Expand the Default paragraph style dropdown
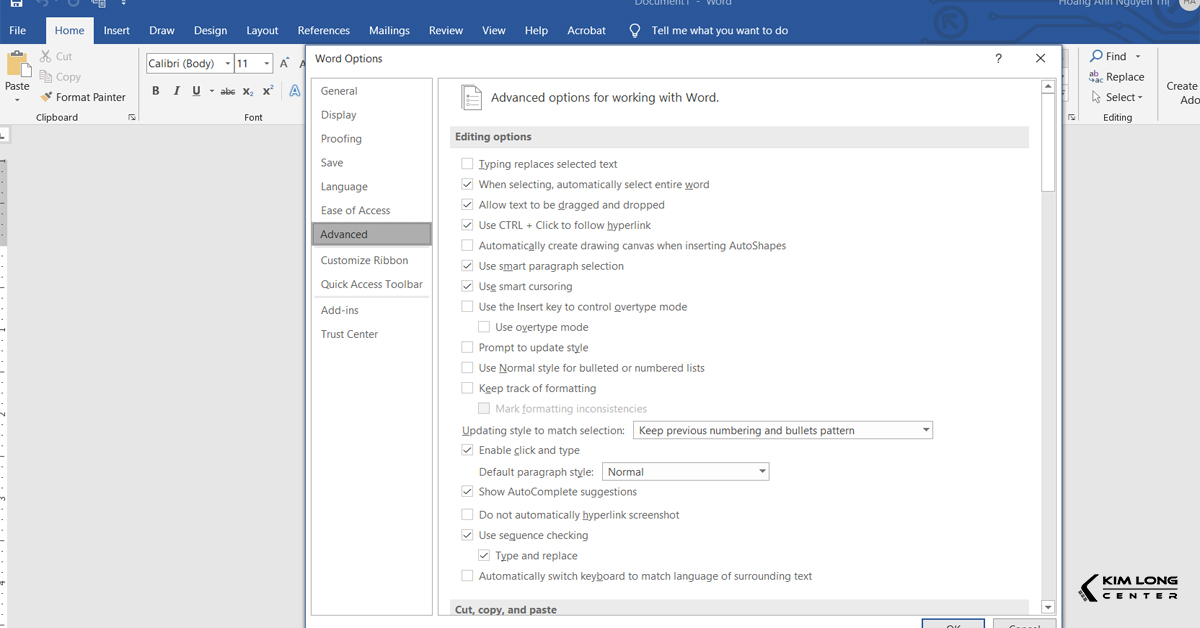This screenshot has height=628, width=1200. pyautogui.click(x=762, y=472)
